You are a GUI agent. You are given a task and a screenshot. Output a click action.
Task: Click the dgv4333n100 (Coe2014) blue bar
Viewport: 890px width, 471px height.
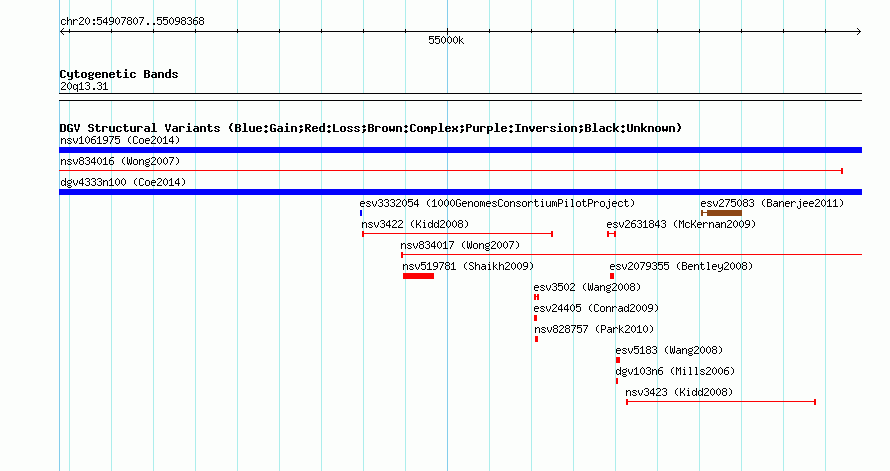[x=460, y=192]
